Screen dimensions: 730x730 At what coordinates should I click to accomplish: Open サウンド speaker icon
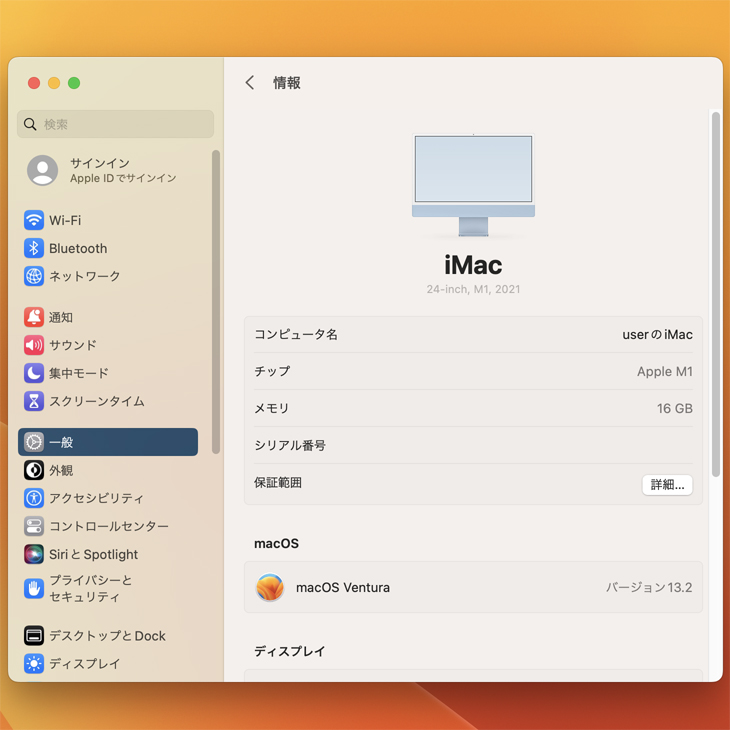click(x=34, y=345)
